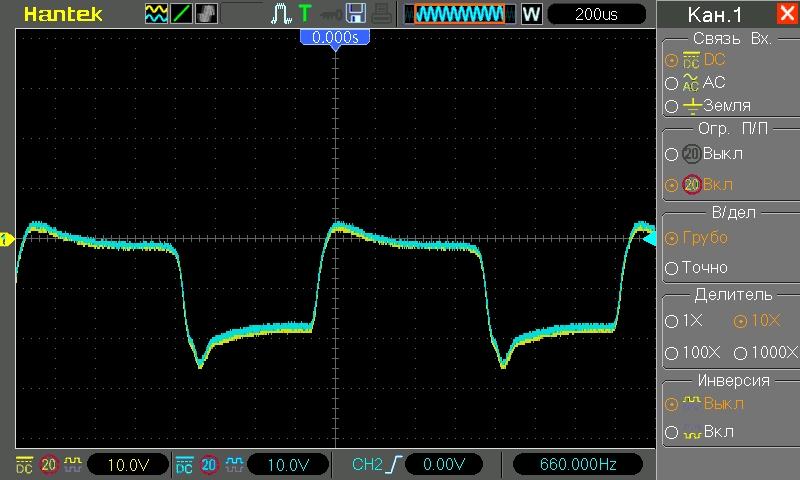Close the Кан.1 channel menu

pyautogui.click(x=786, y=14)
